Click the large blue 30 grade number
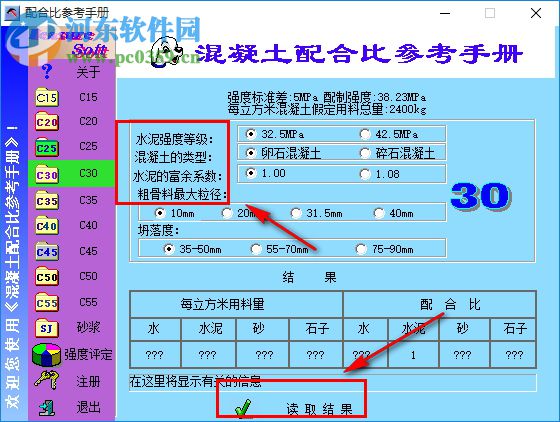This screenshot has width=560, height=422. coord(481,196)
